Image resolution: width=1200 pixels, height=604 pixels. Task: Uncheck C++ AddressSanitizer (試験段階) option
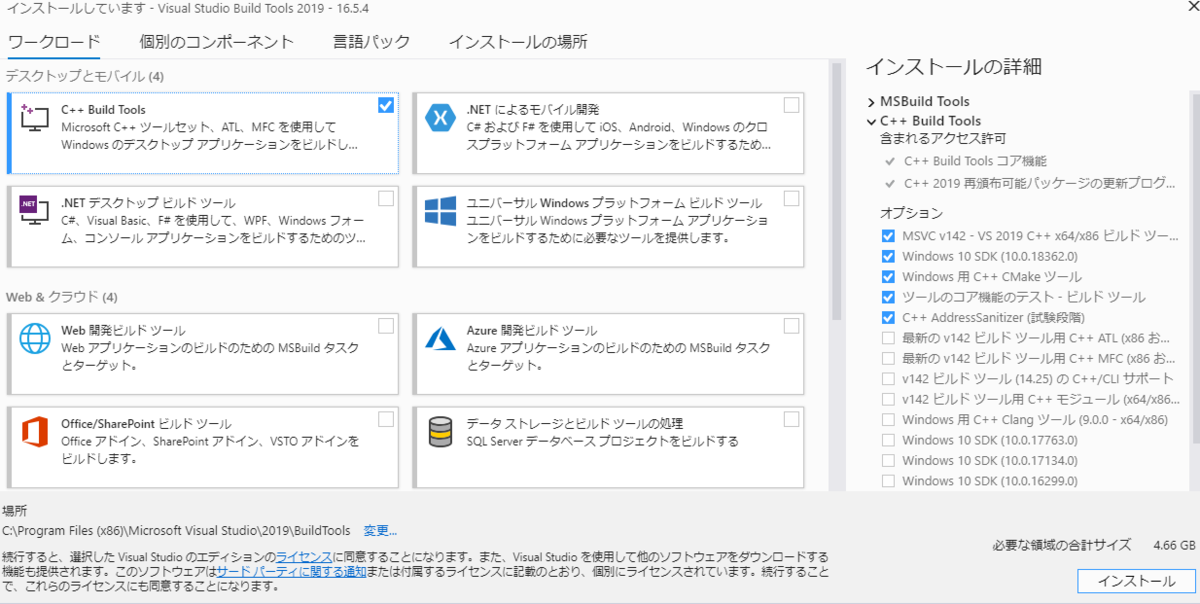pyautogui.click(x=888, y=317)
